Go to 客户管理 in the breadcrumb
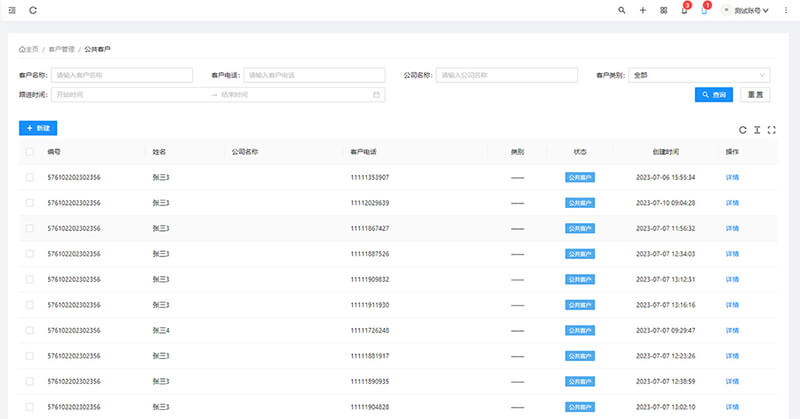Viewport: 800px width, 419px height. pyautogui.click(x=61, y=50)
